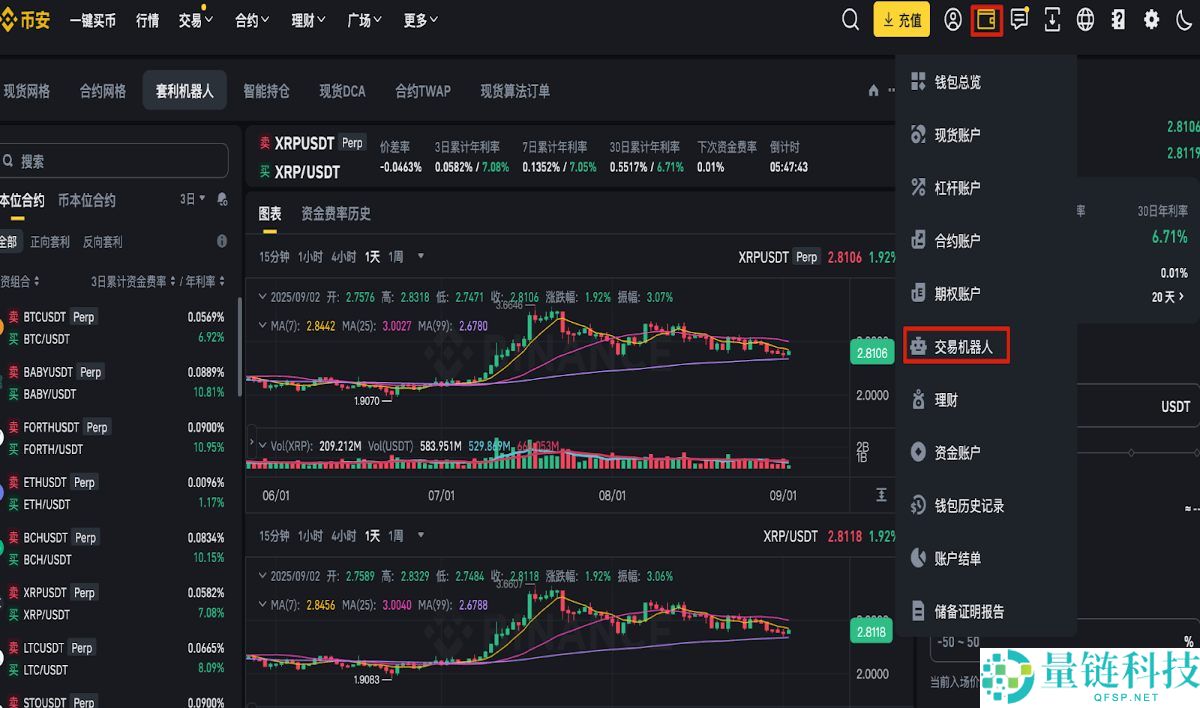Open the chat messages icon with notification dot
The height and width of the screenshot is (708, 1200).
(x=1018, y=19)
